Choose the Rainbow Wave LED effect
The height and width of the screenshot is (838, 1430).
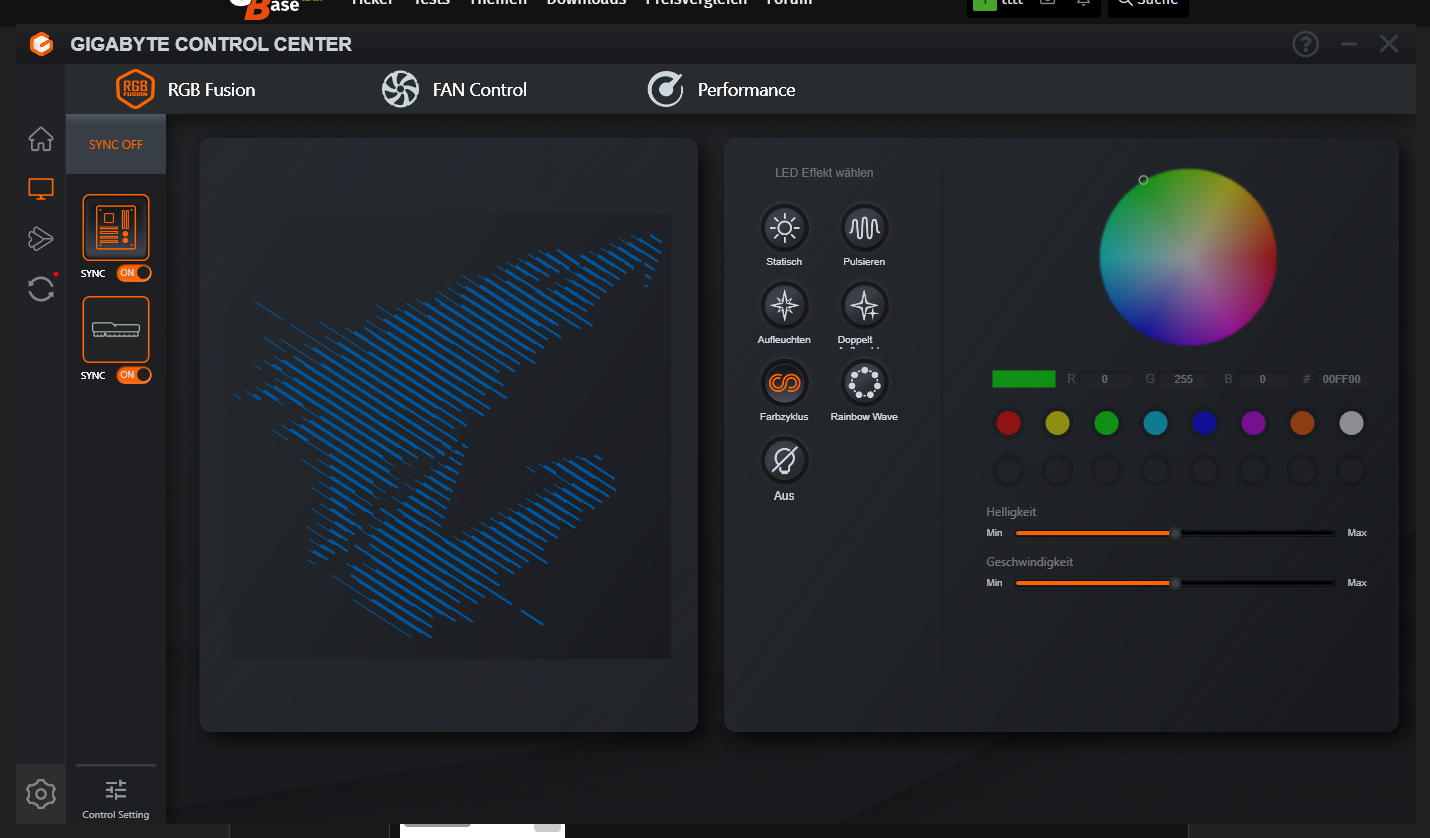pos(864,383)
